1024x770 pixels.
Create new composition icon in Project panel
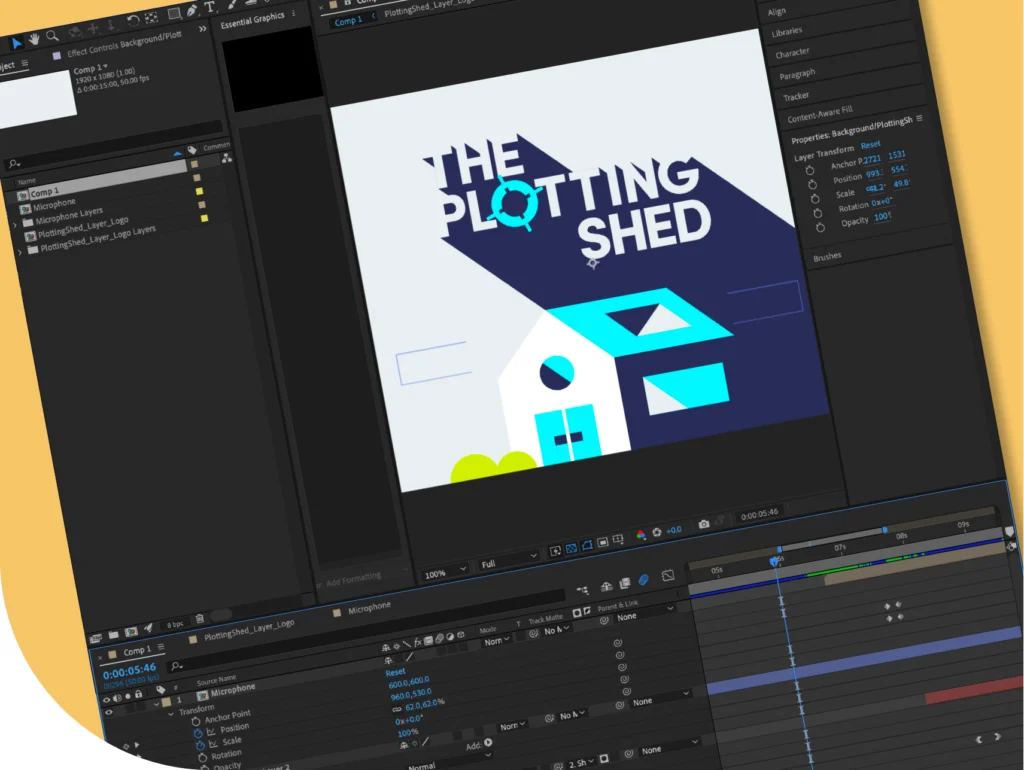click(131, 631)
